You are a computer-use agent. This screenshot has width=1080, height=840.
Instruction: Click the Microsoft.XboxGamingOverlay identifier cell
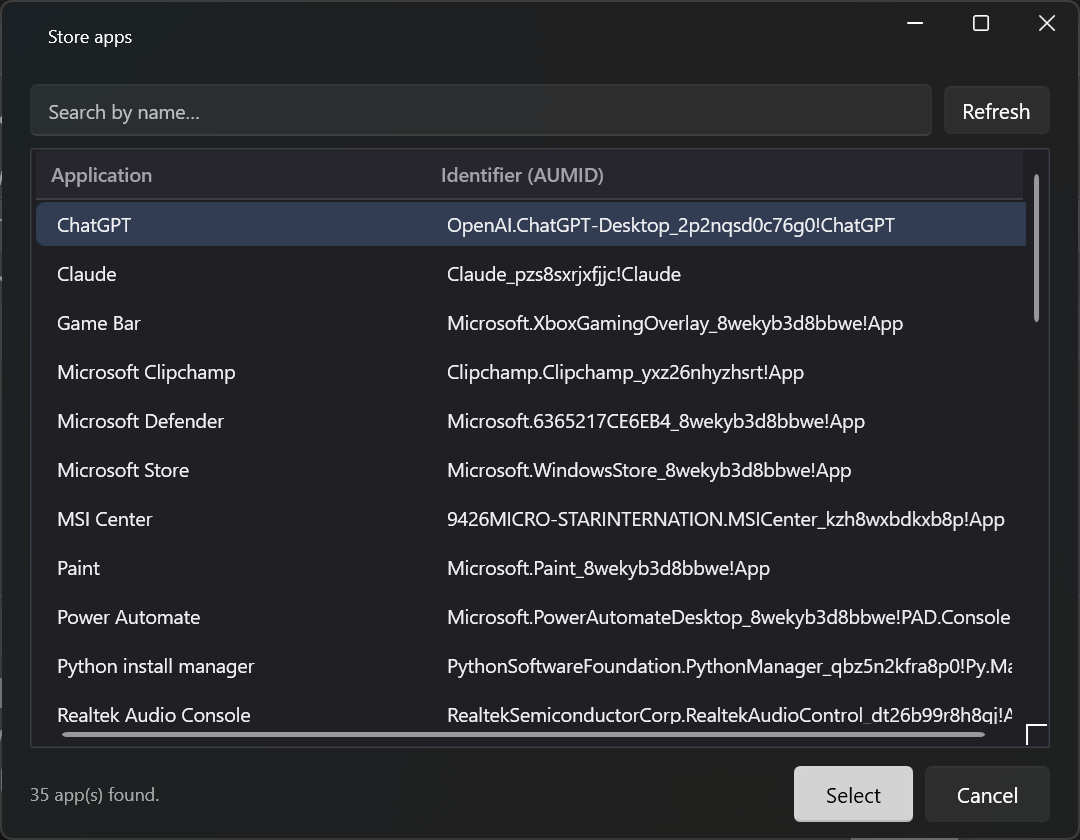674,323
